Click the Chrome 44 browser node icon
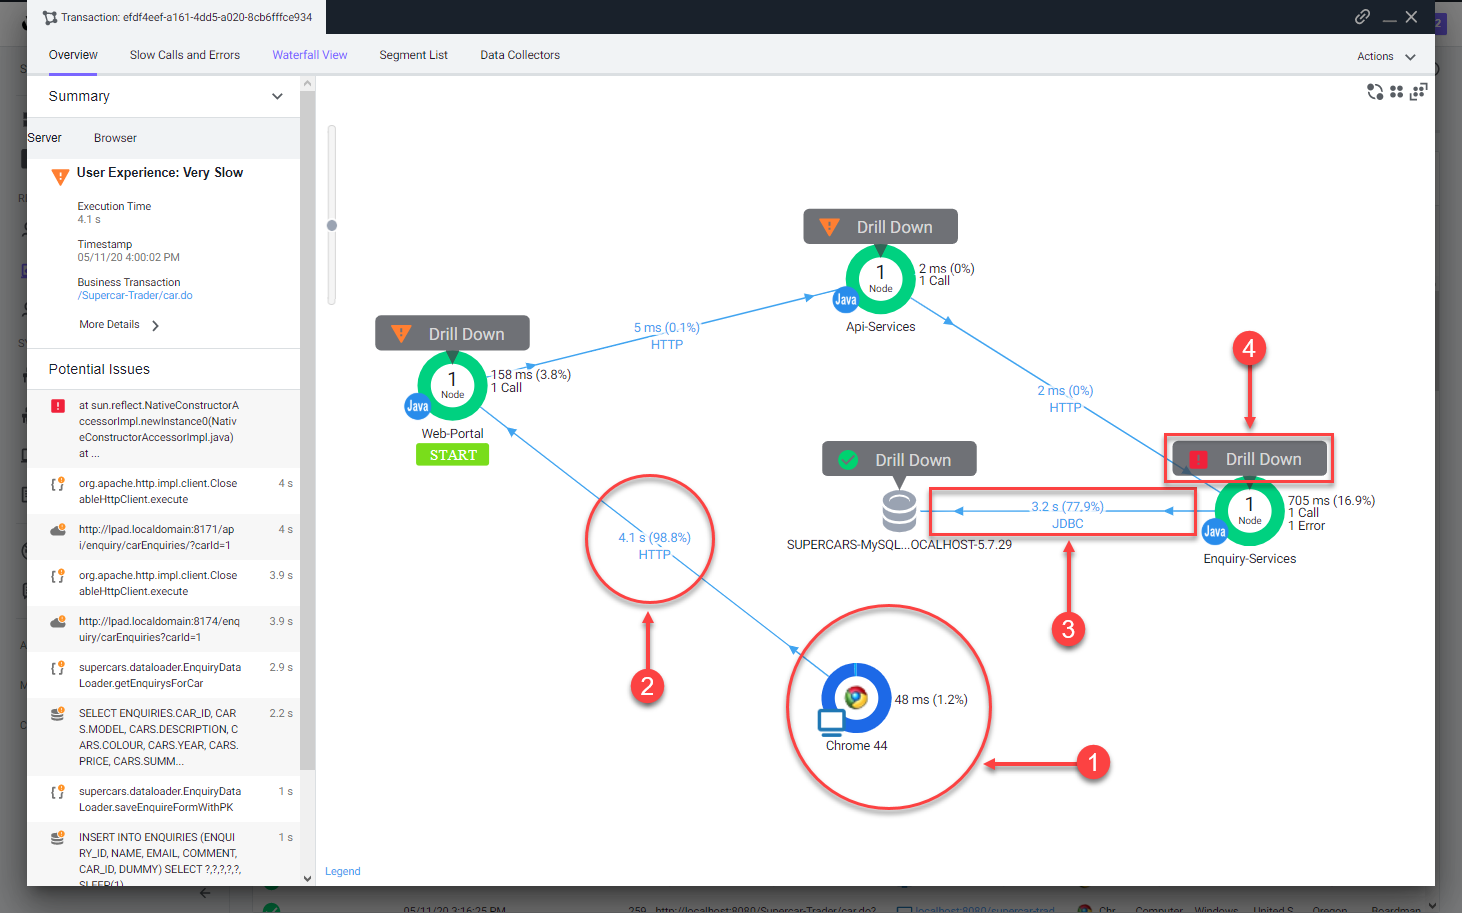This screenshot has height=913, width=1462. (x=856, y=698)
